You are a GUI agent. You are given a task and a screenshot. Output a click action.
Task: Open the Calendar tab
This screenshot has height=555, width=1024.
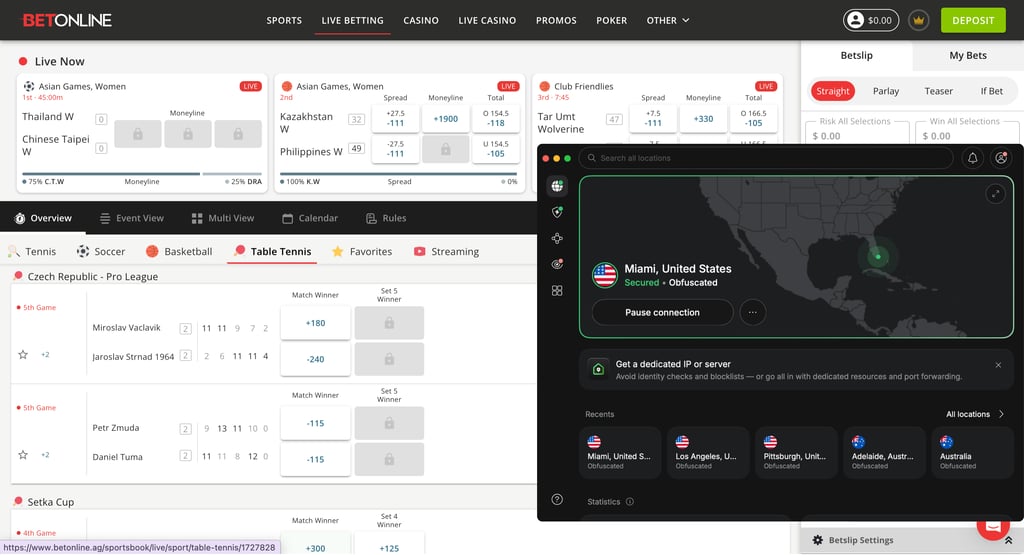310,218
